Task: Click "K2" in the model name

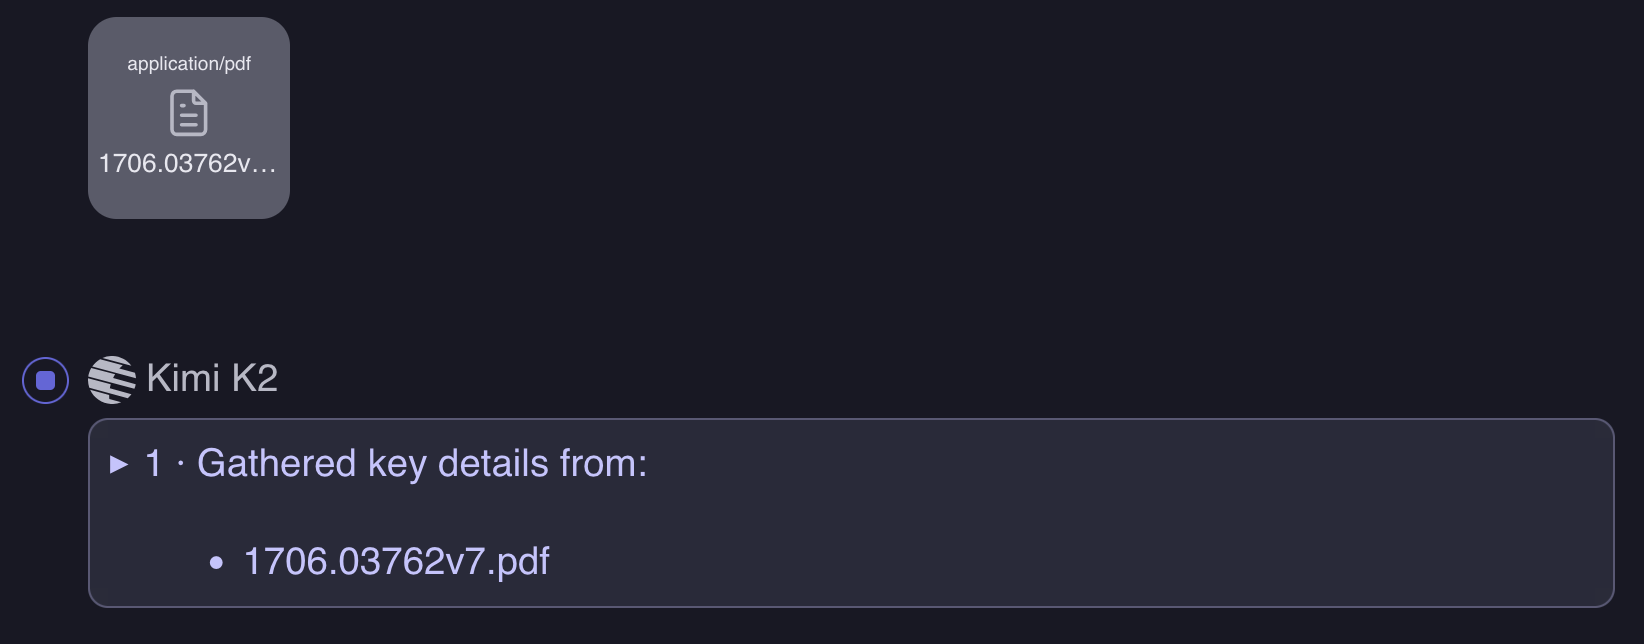Action: [254, 379]
